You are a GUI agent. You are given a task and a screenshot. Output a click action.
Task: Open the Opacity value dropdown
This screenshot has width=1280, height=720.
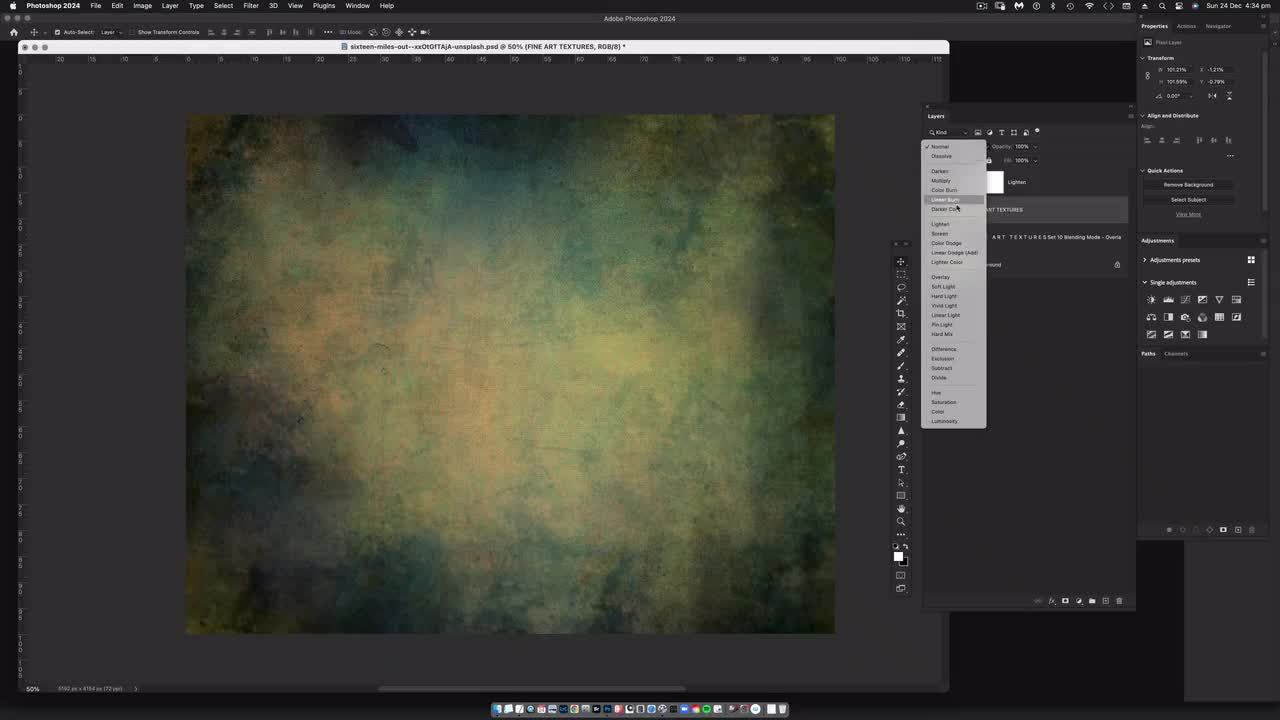pos(1036,147)
